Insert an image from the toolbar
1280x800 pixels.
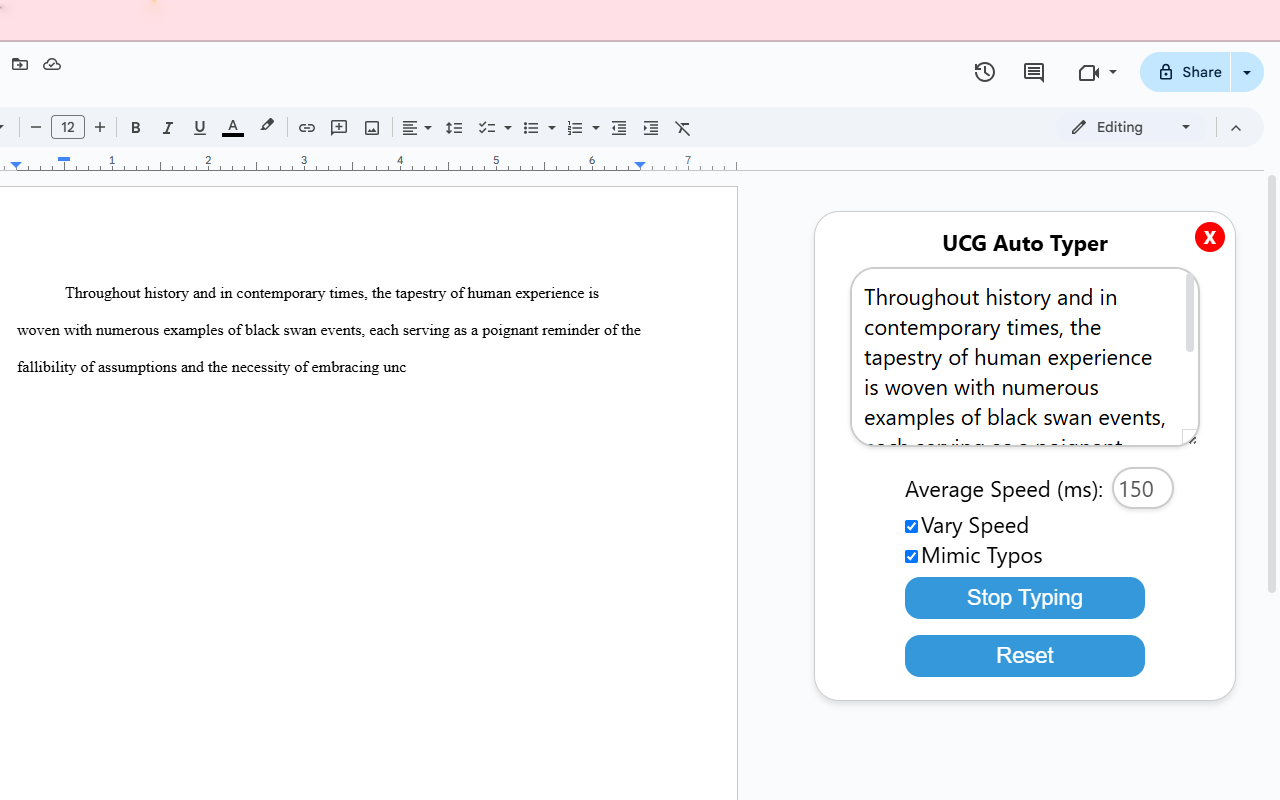point(372,128)
